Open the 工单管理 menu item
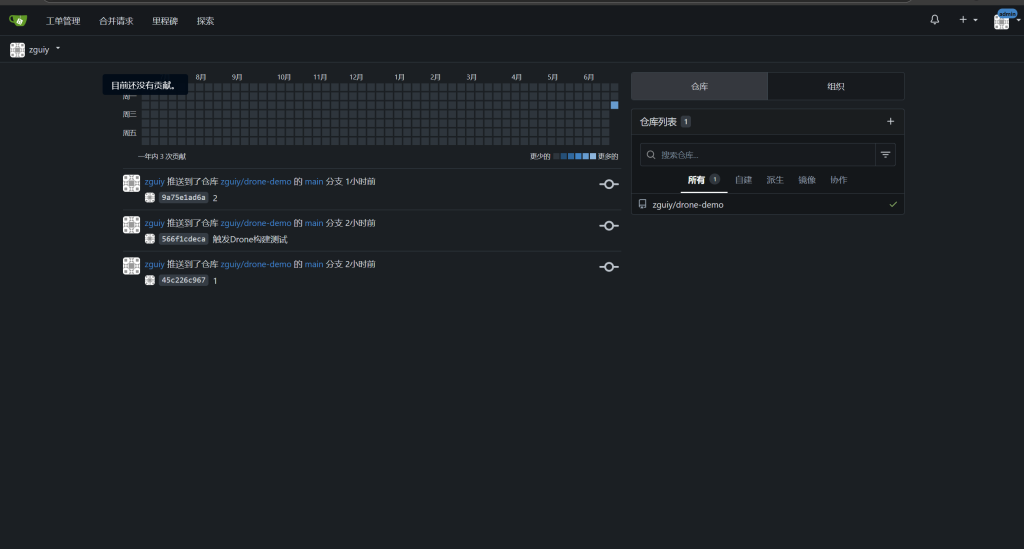1024x549 pixels. pyautogui.click(x=63, y=21)
